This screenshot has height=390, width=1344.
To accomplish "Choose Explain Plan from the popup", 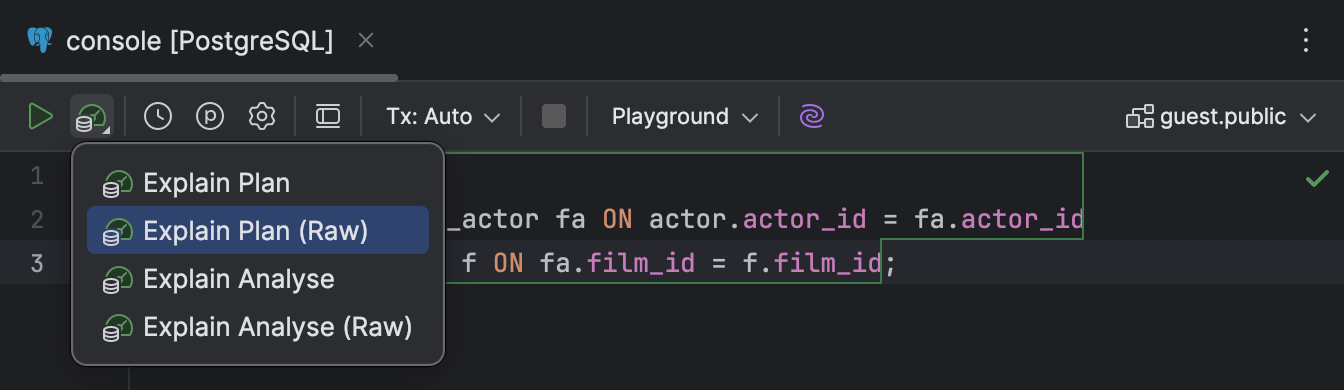I will coord(258,183).
